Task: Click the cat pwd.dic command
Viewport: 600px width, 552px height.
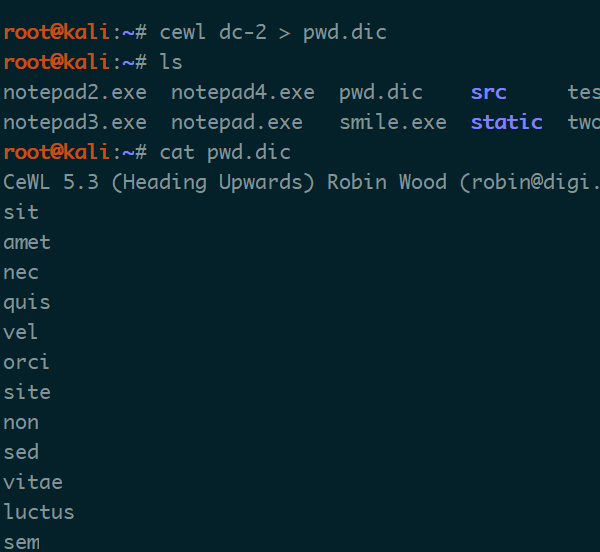Action: click(x=225, y=153)
